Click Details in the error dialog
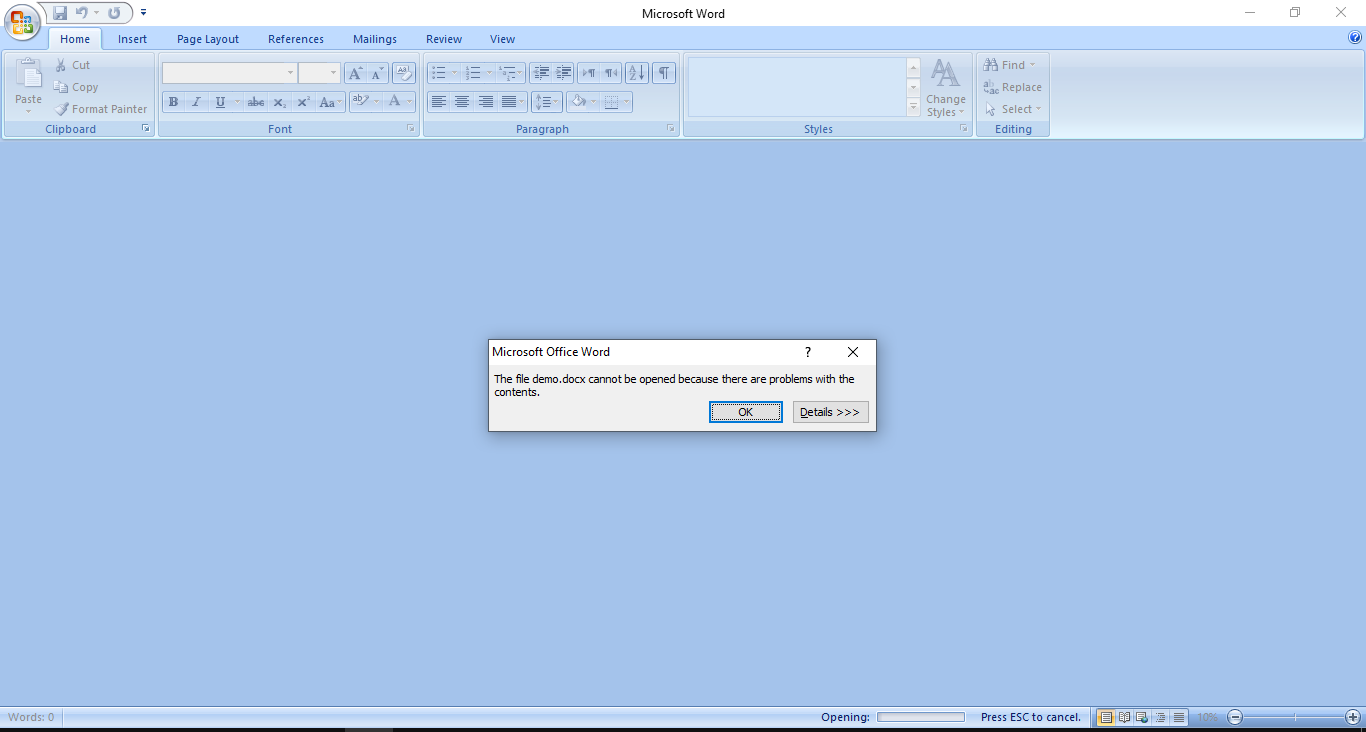Viewport: 1366px width, 732px height. click(830, 411)
